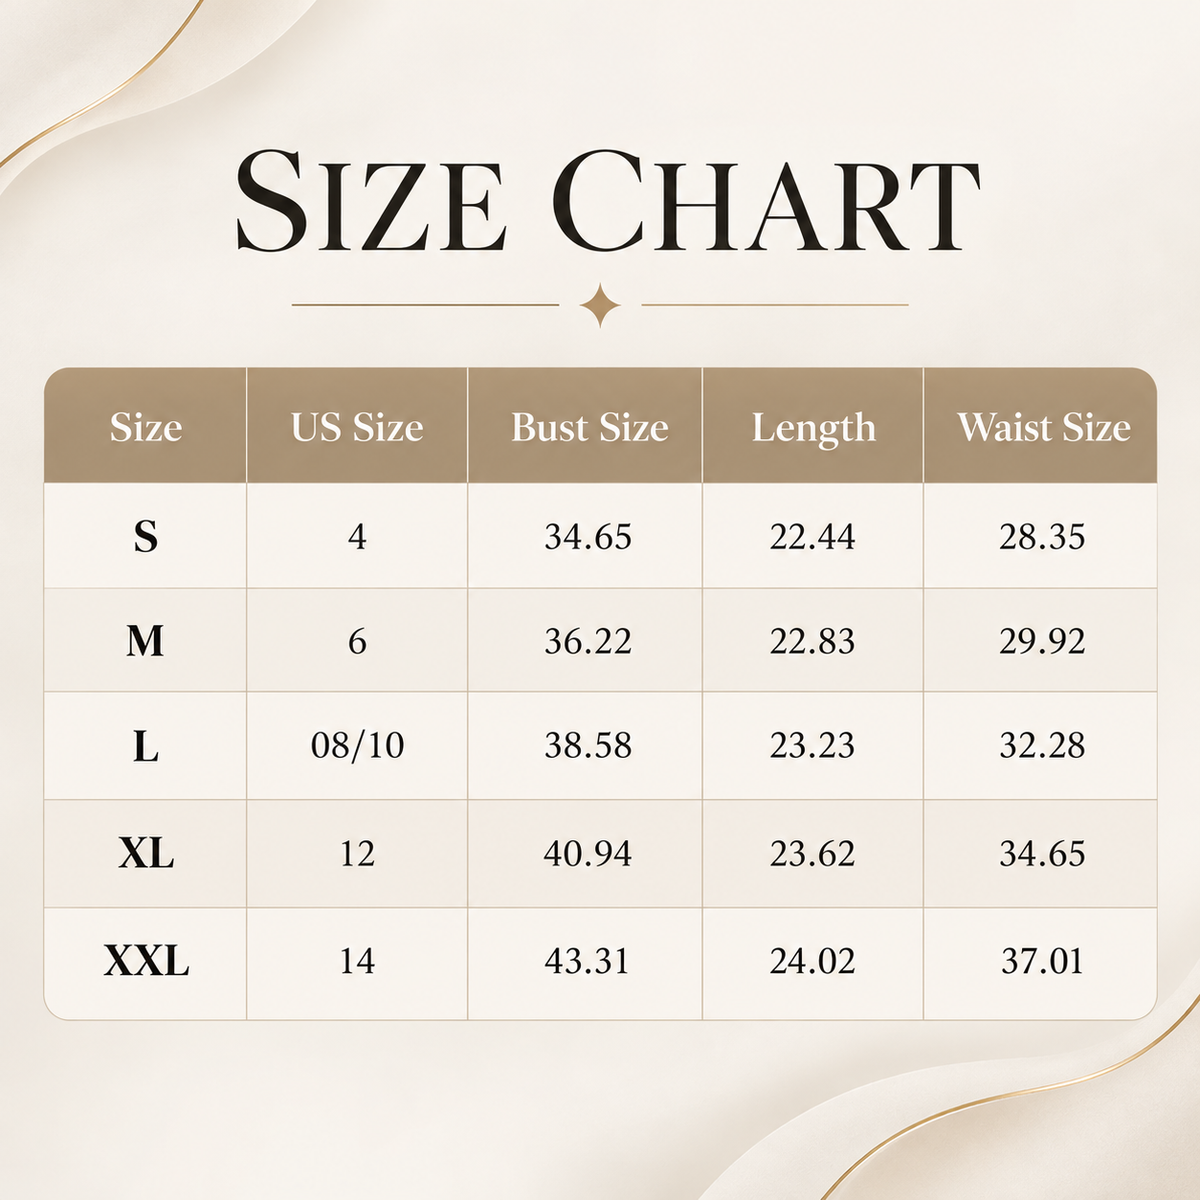Click bust value 34.65 for size S
This screenshot has height=1200, width=1200.
click(x=588, y=537)
